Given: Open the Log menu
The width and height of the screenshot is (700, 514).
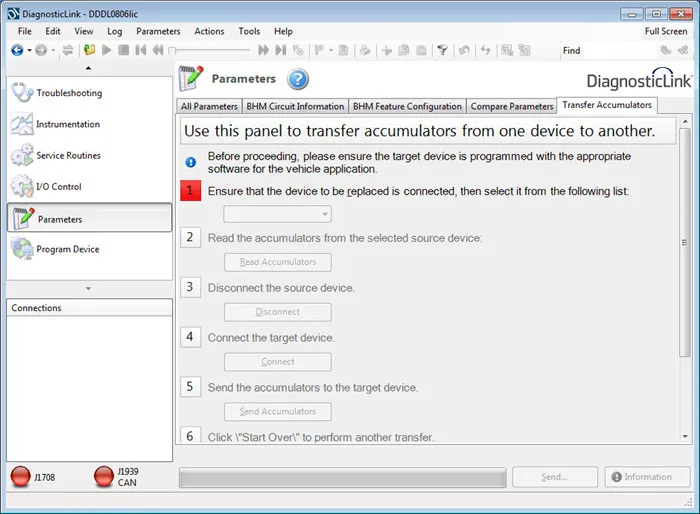Looking at the screenshot, I should coord(114,31).
